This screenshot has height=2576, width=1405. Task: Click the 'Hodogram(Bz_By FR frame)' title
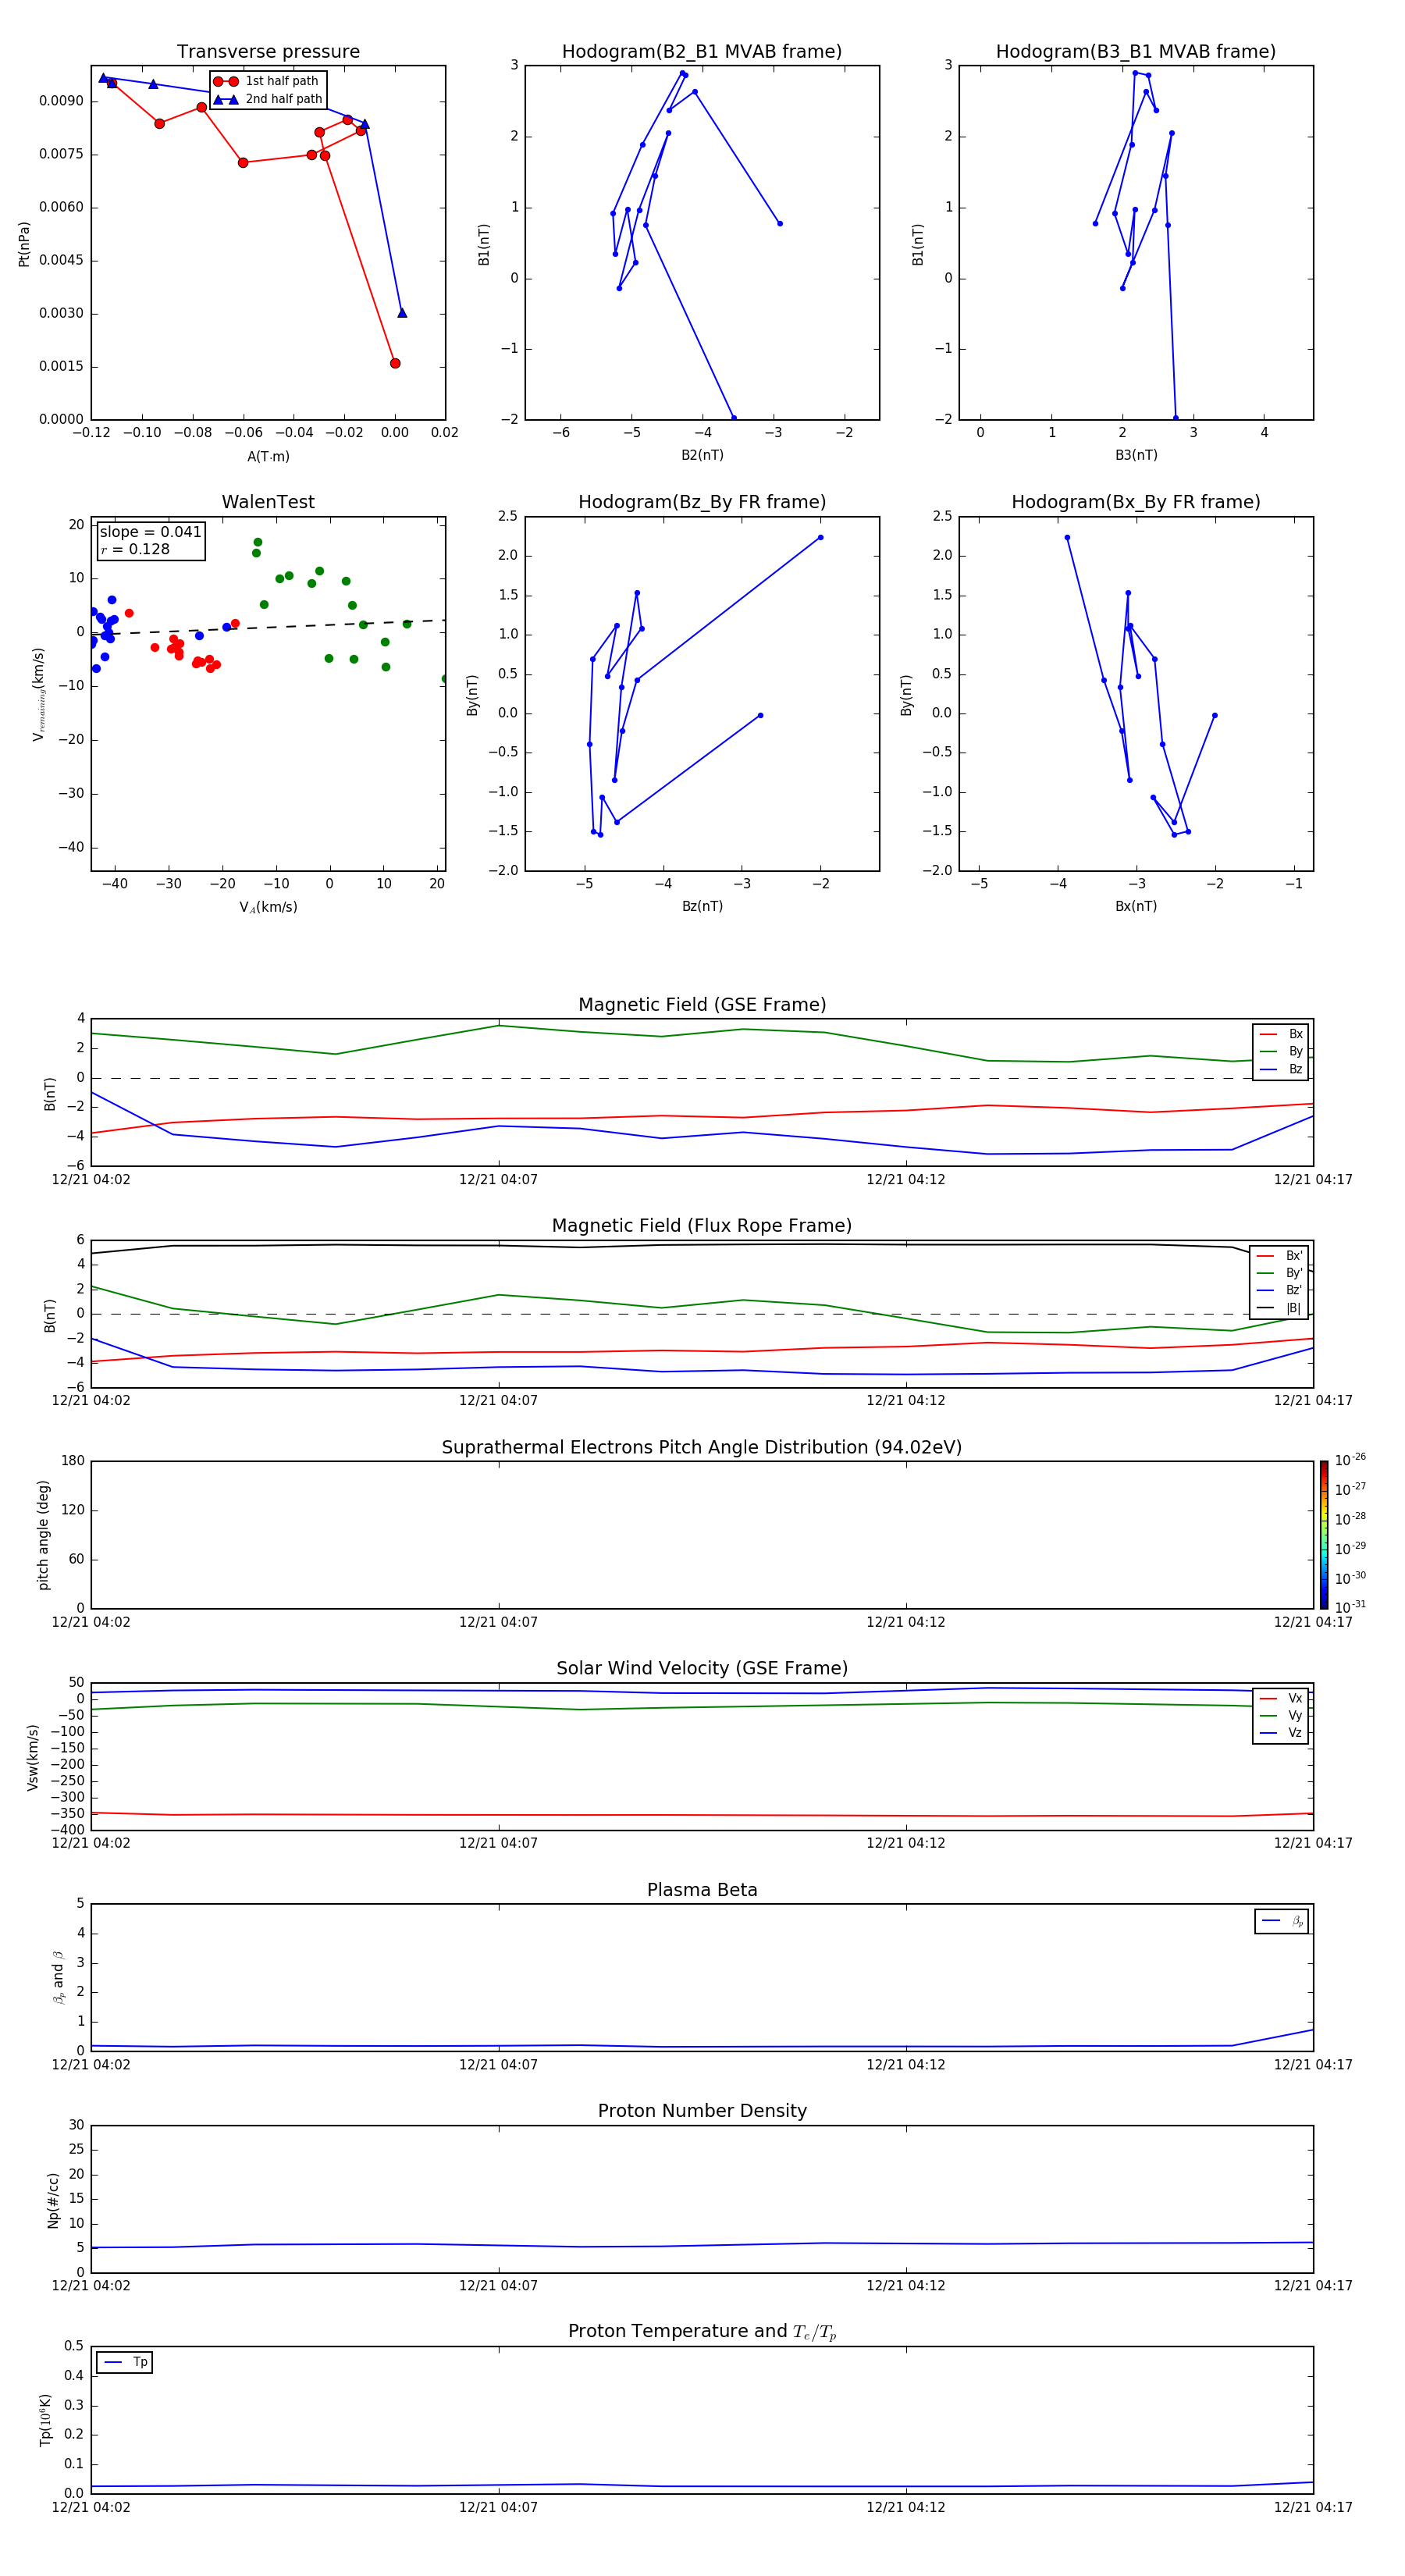pyautogui.click(x=702, y=502)
